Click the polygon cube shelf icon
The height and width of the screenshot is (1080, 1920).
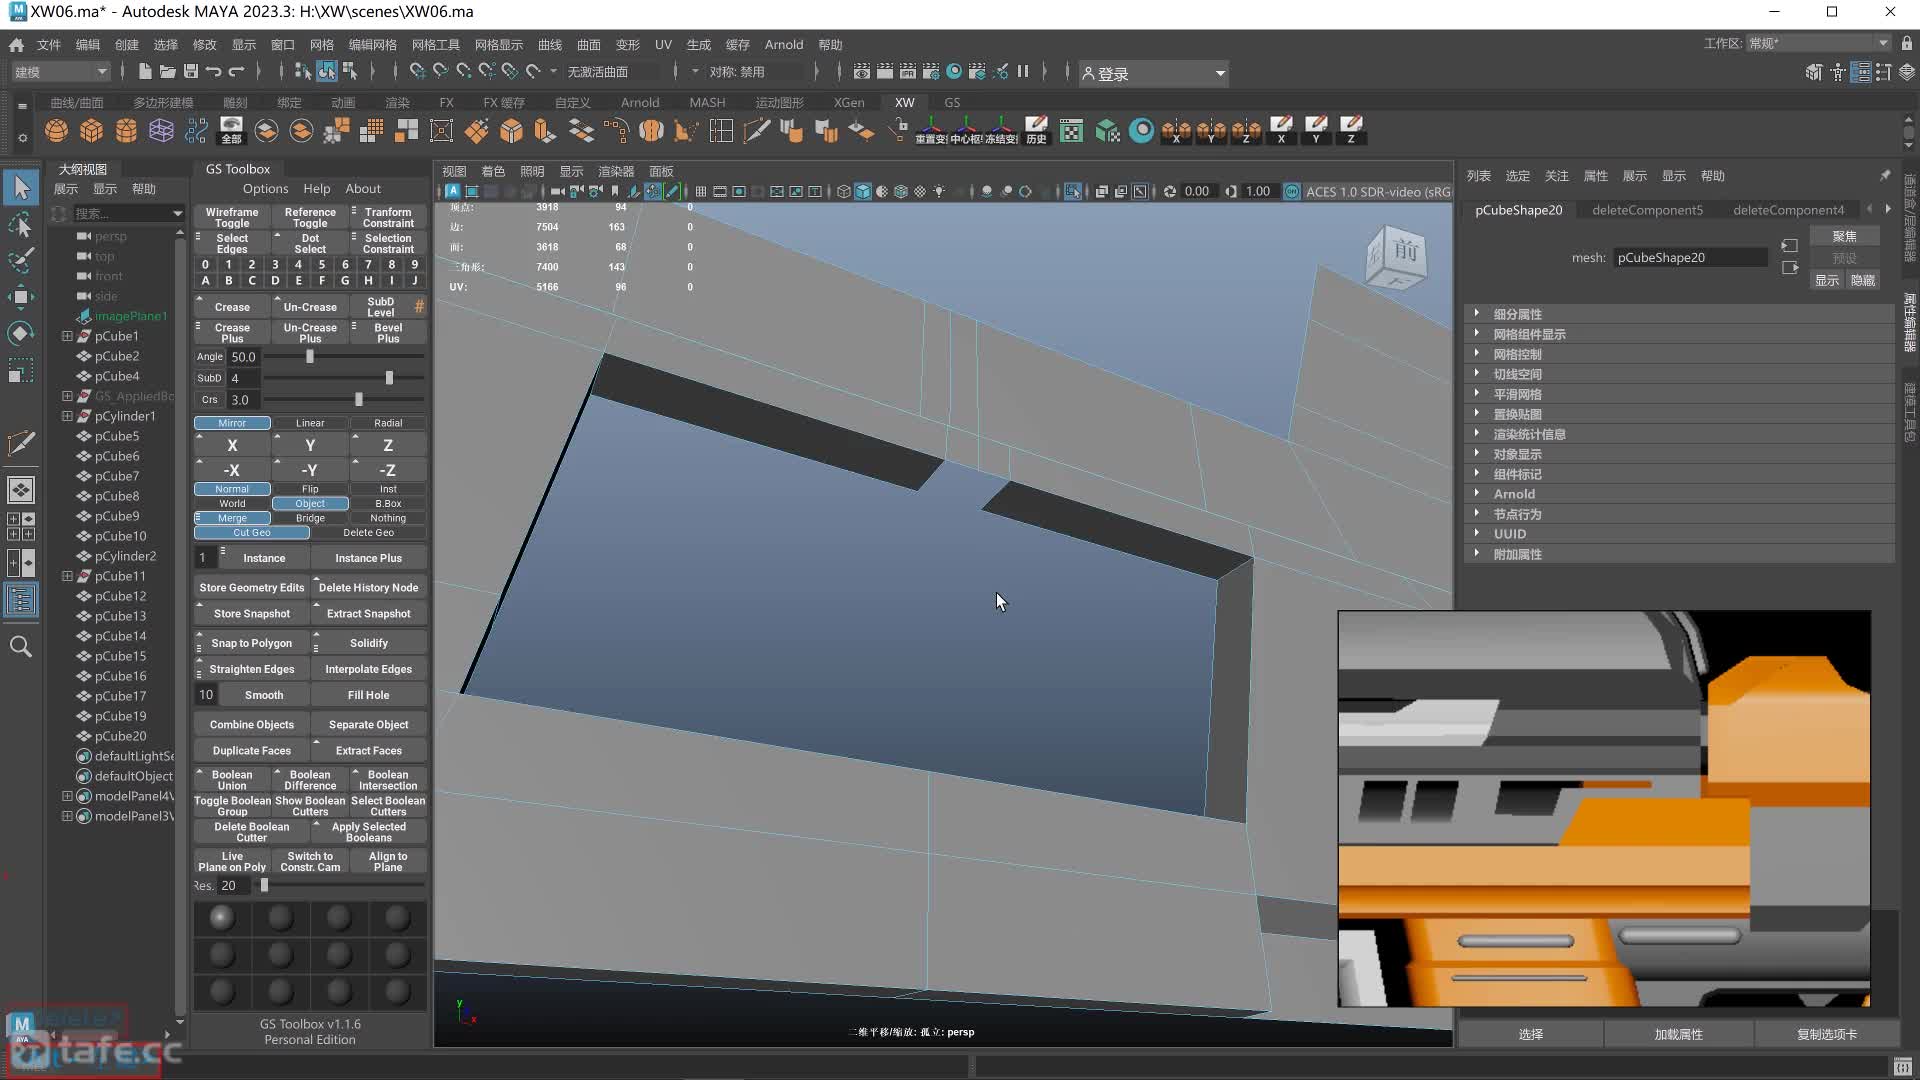click(92, 131)
